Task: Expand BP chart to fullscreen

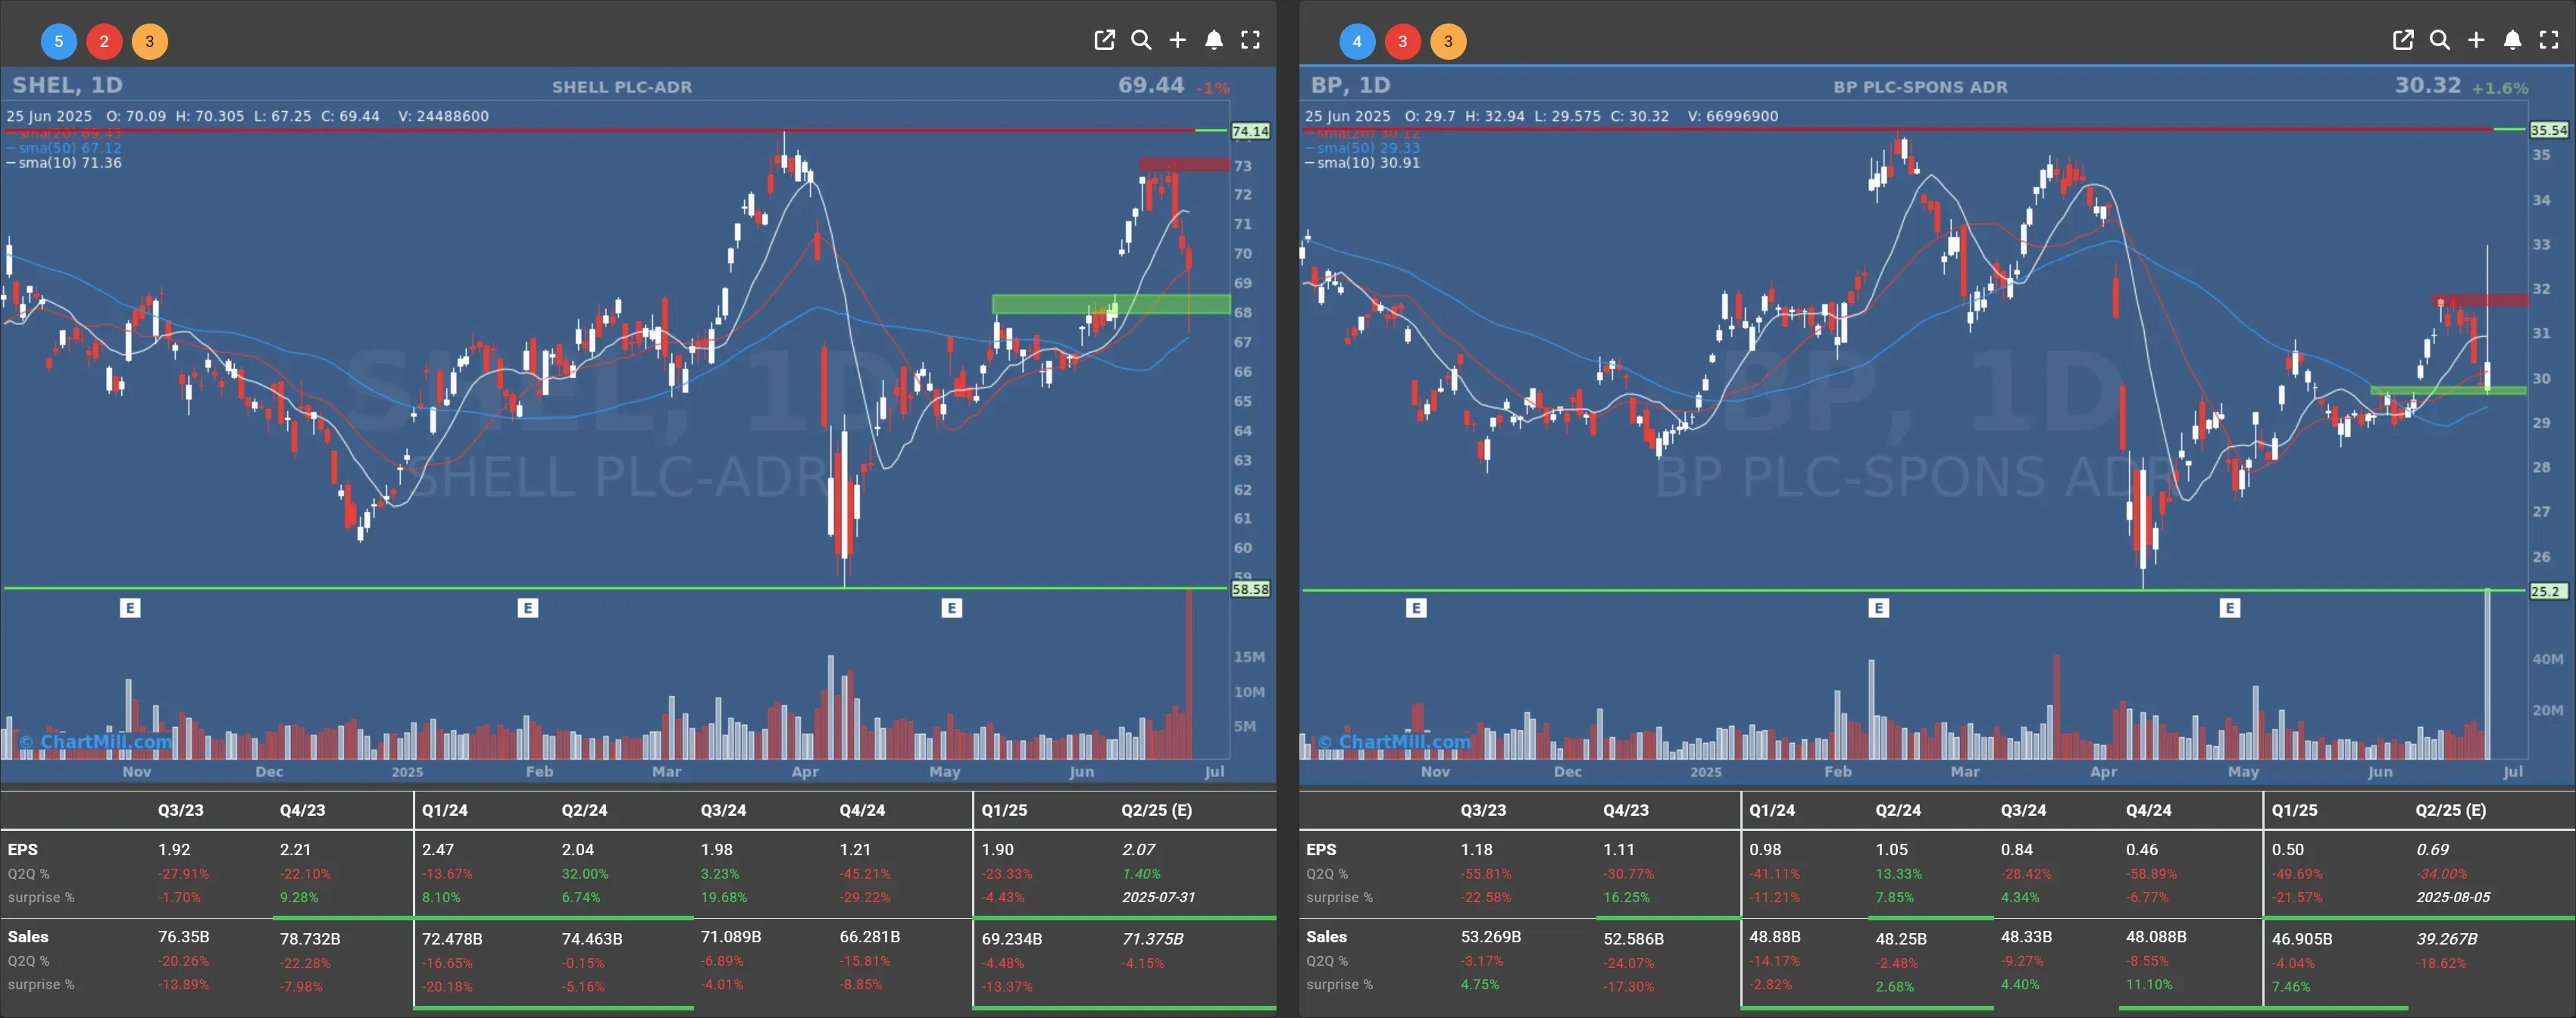Action: point(2549,40)
